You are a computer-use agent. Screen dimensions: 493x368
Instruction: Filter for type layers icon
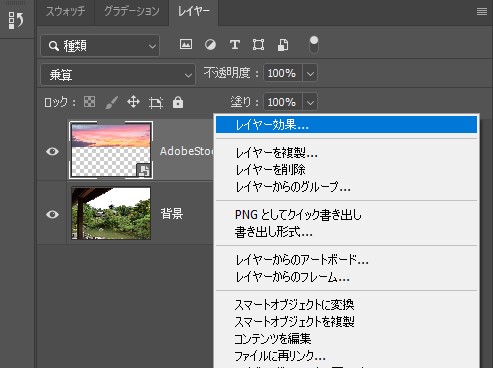(x=235, y=44)
